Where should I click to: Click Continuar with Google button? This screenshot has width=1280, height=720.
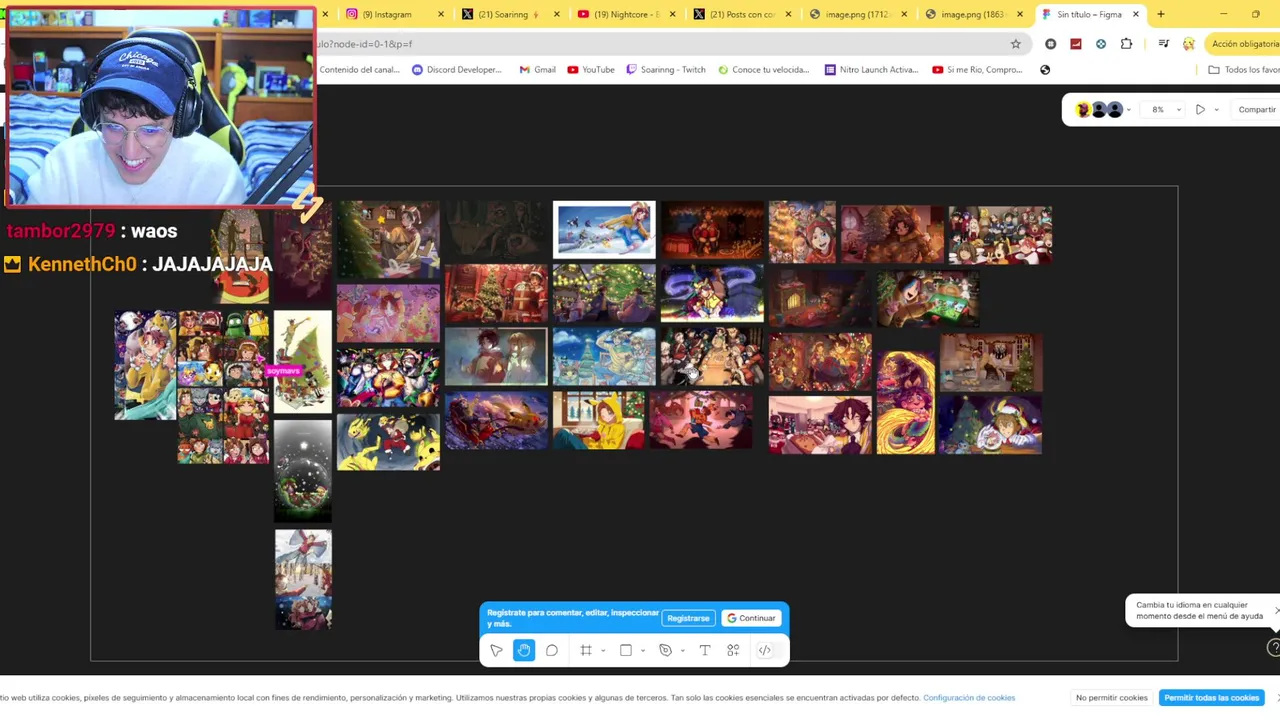pos(751,618)
